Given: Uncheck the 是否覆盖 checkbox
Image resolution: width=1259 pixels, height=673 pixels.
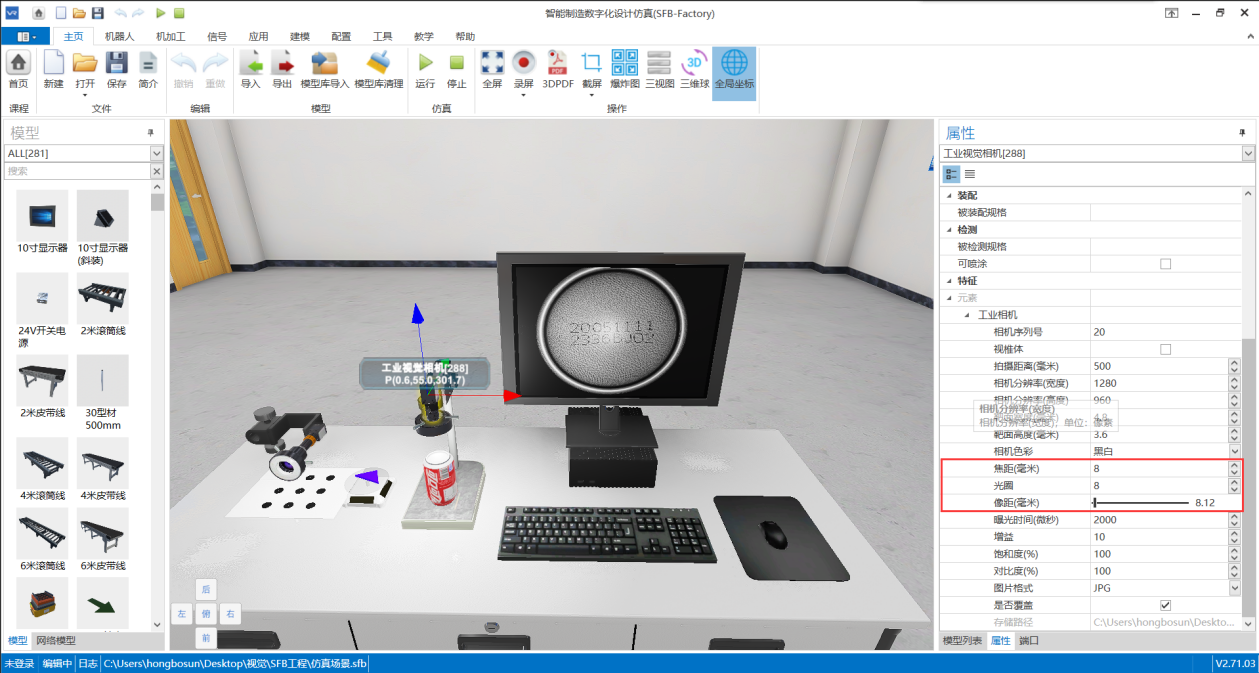Looking at the screenshot, I should tap(1165, 605).
